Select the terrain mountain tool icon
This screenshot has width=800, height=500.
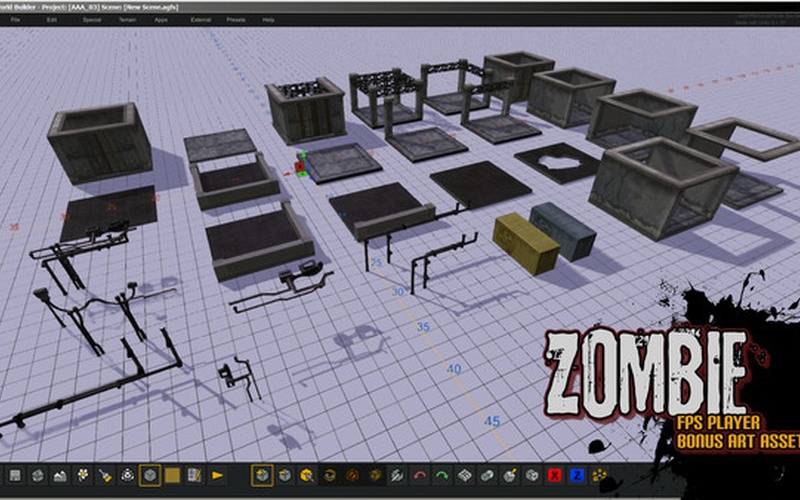pos(59,475)
